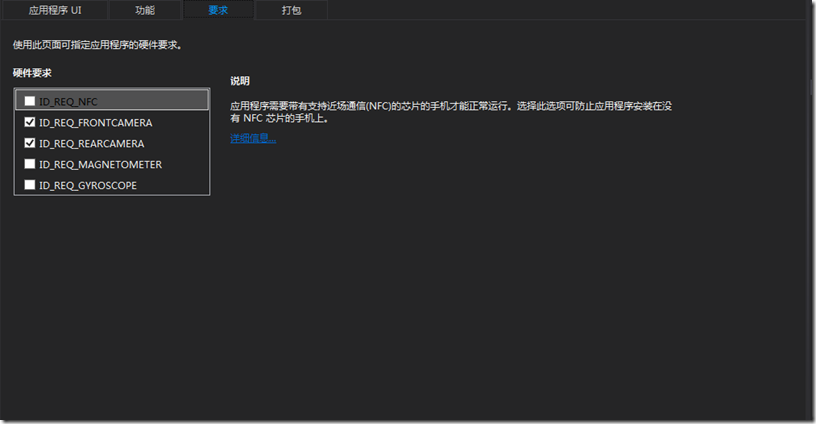Uncheck the ID_REQ_FRONTCAMERA checkbox

click(30, 122)
